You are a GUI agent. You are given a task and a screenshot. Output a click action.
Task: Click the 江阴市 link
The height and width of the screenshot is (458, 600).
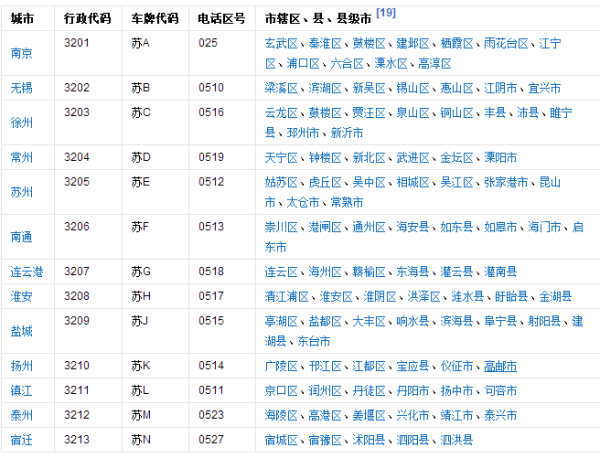pyautogui.click(x=501, y=88)
